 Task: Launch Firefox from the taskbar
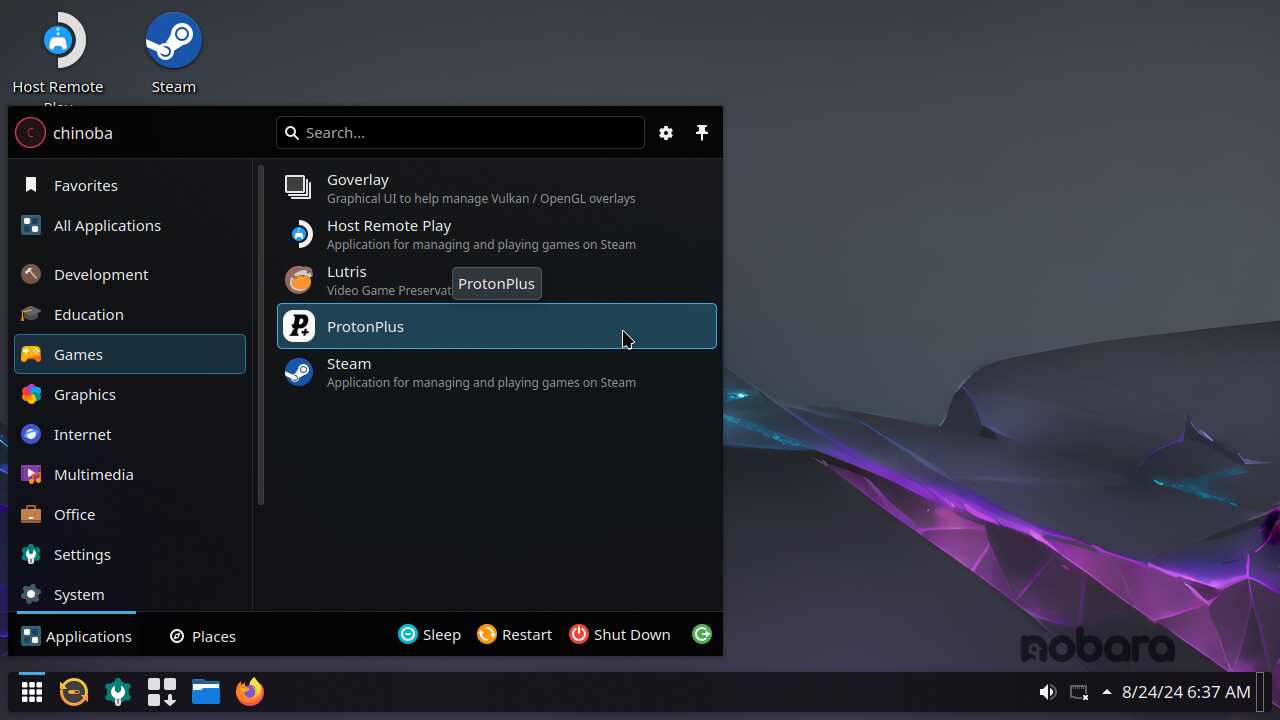coord(250,691)
